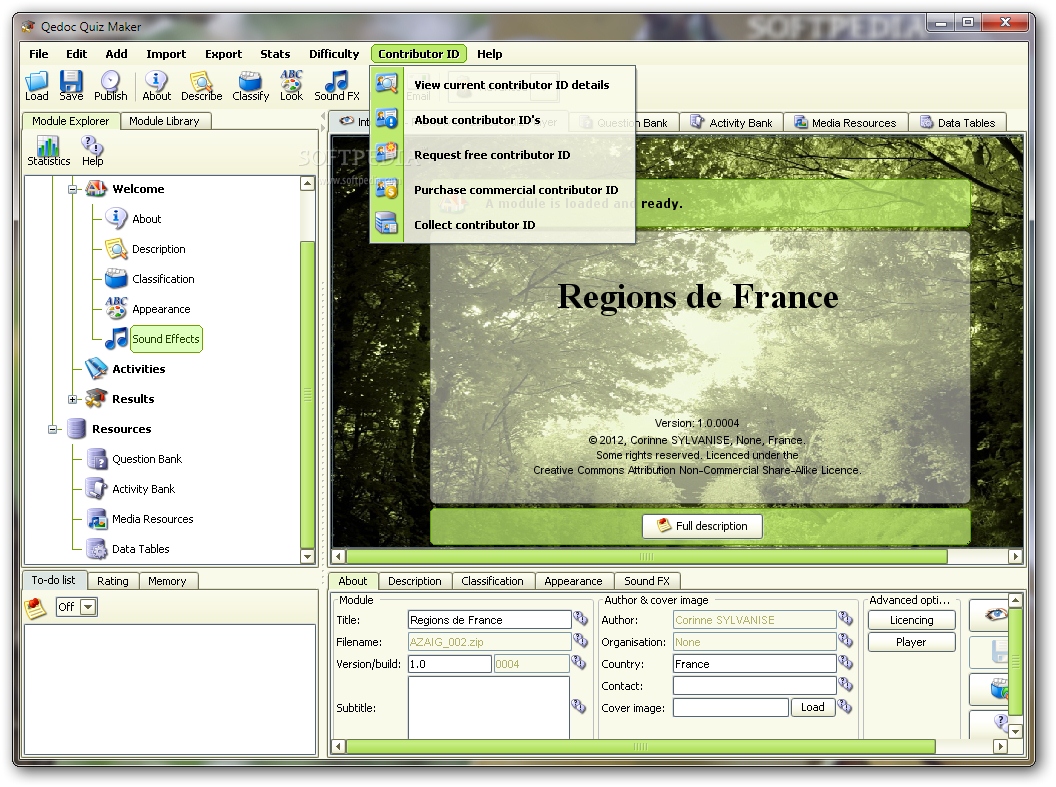Open the File menu
The width and height of the screenshot is (1056, 787).
[38, 54]
